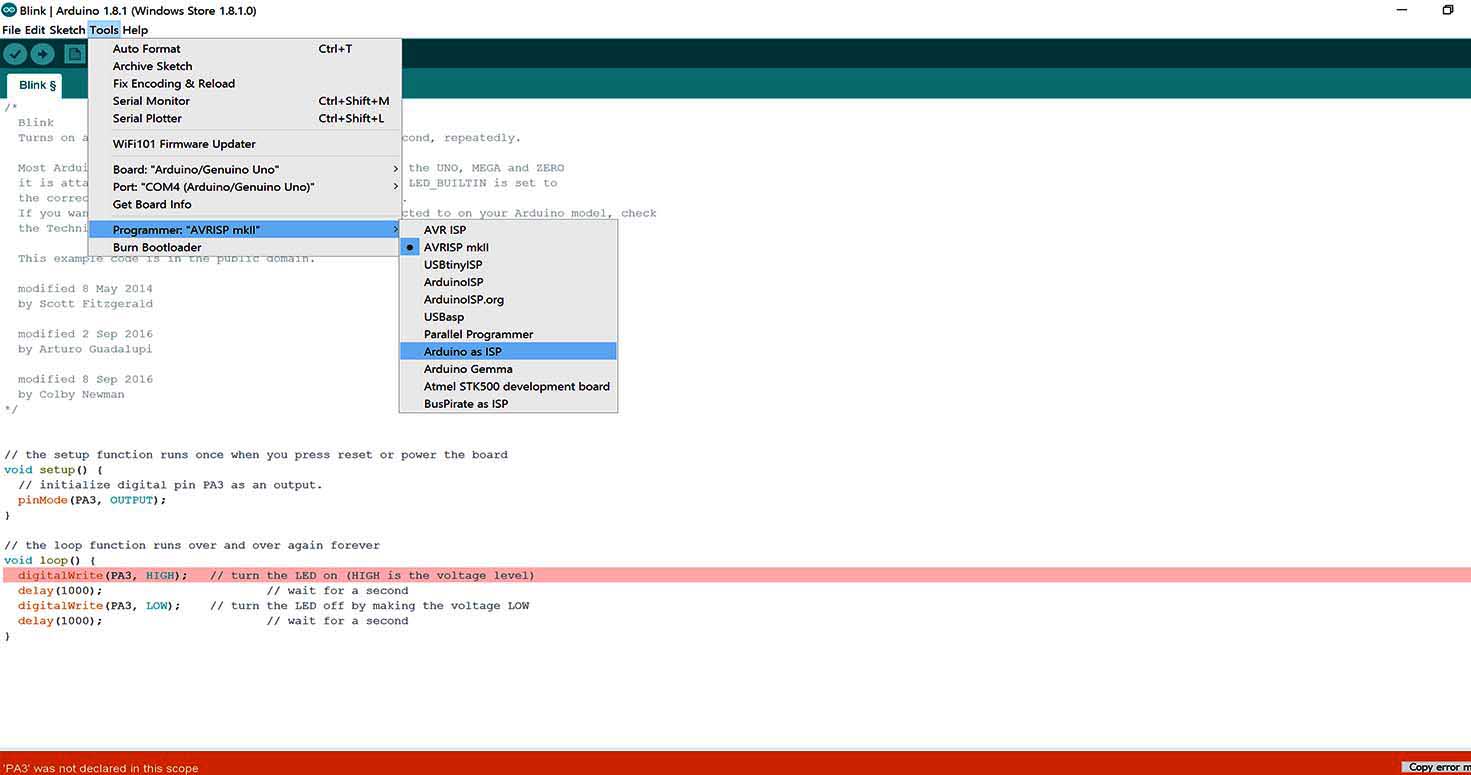
Task: Select Arduino Gemma programmer
Action: click(508, 369)
